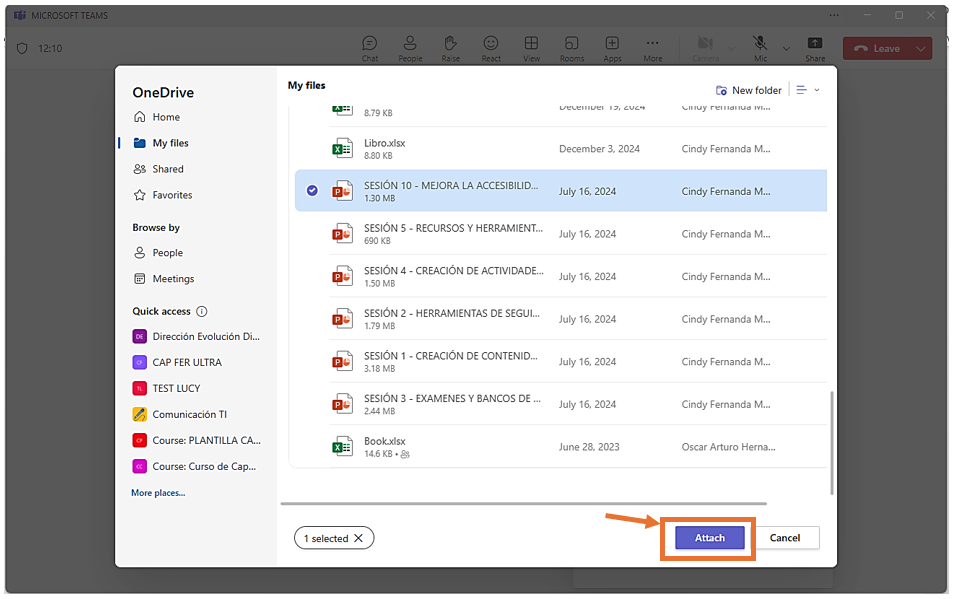
Task: Open TEST LUCY quick access location
Action: tap(176, 388)
